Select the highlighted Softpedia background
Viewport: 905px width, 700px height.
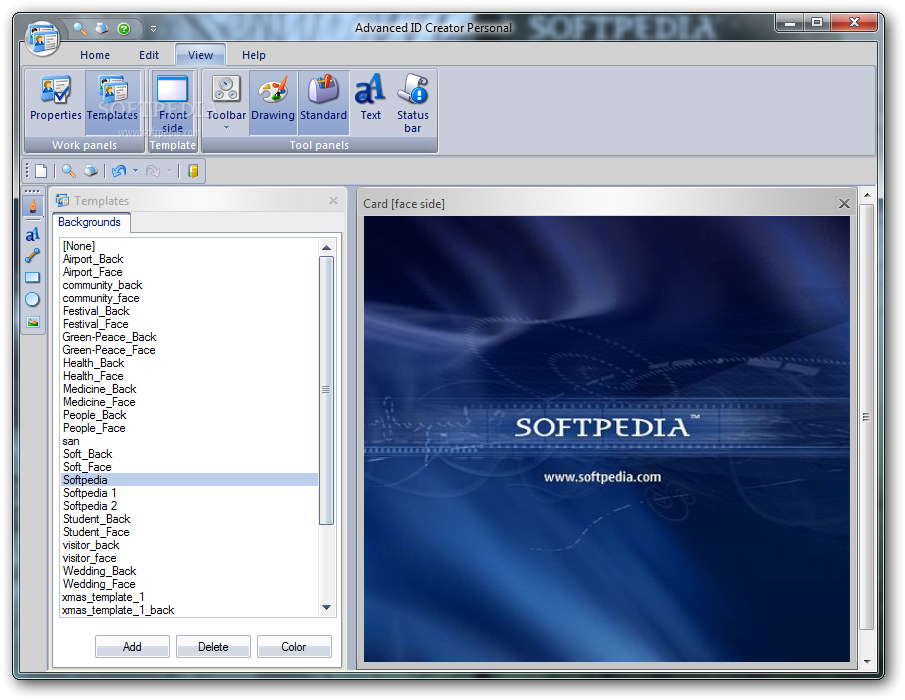(189, 480)
